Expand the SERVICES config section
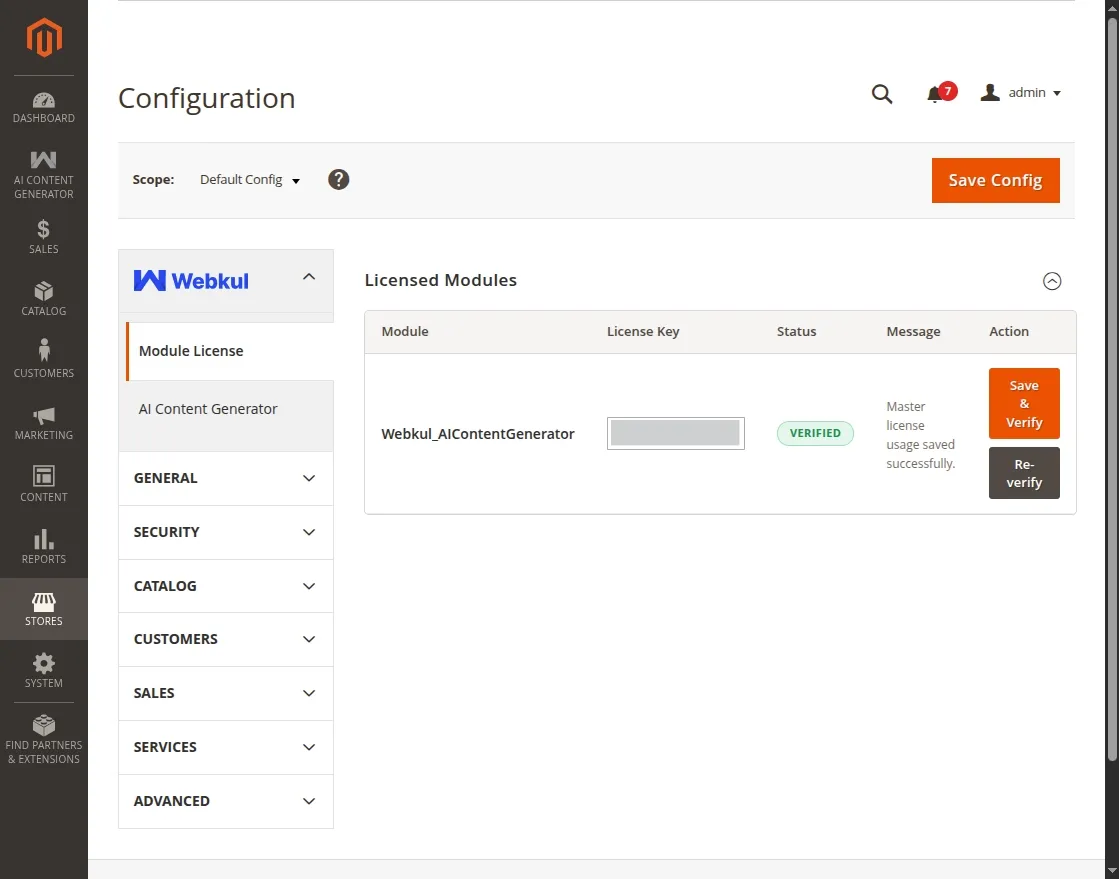The width and height of the screenshot is (1119, 879). tap(226, 747)
